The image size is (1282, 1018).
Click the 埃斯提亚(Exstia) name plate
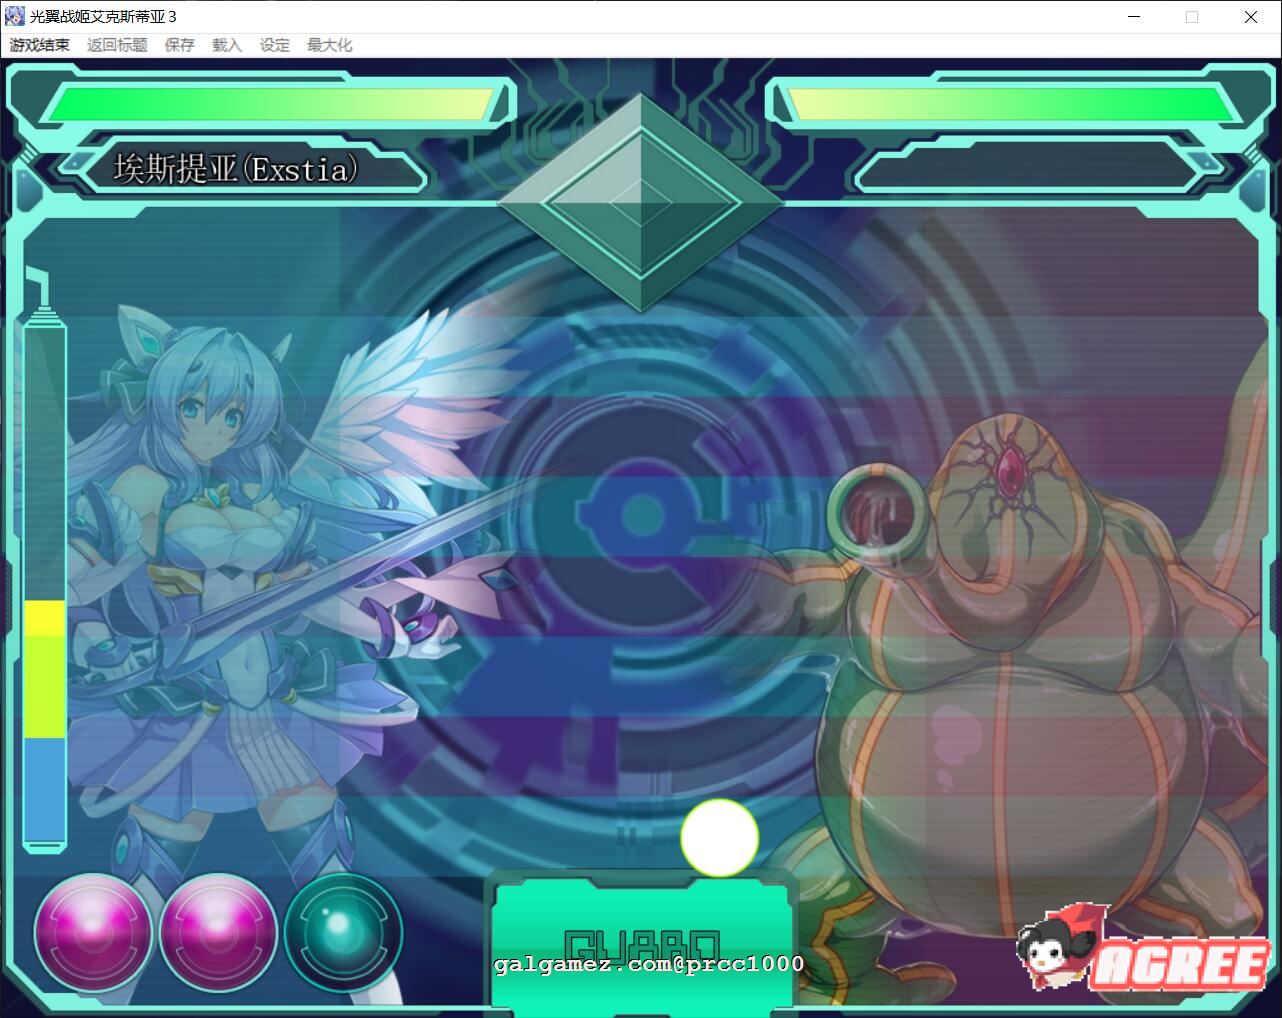tap(236, 169)
